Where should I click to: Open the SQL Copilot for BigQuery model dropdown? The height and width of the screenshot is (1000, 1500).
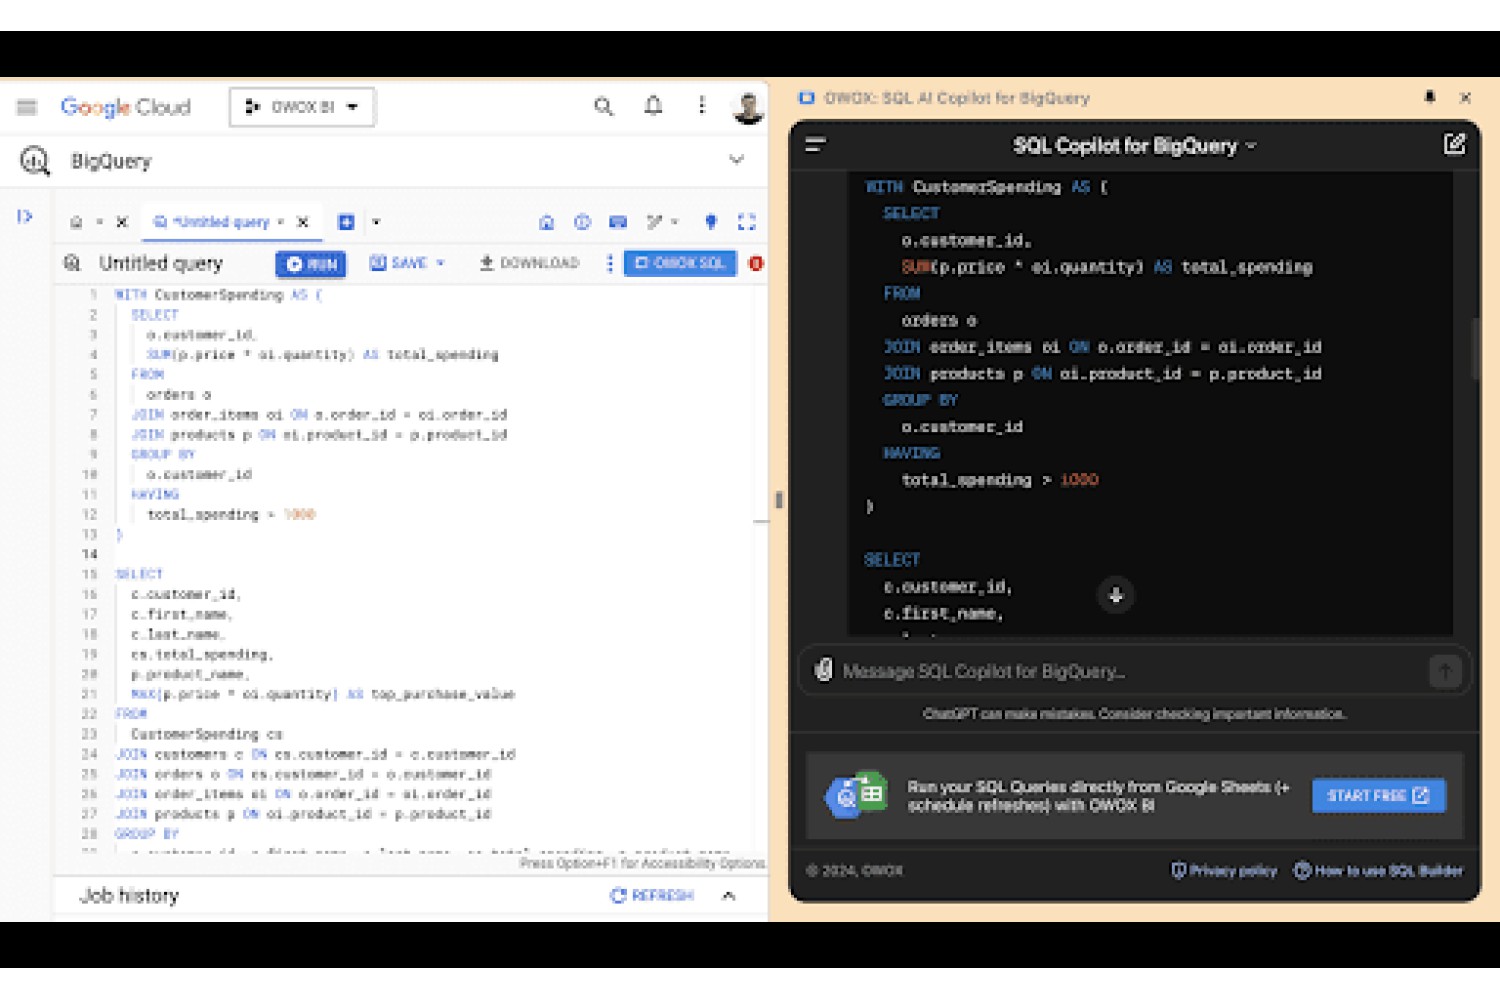click(1135, 146)
